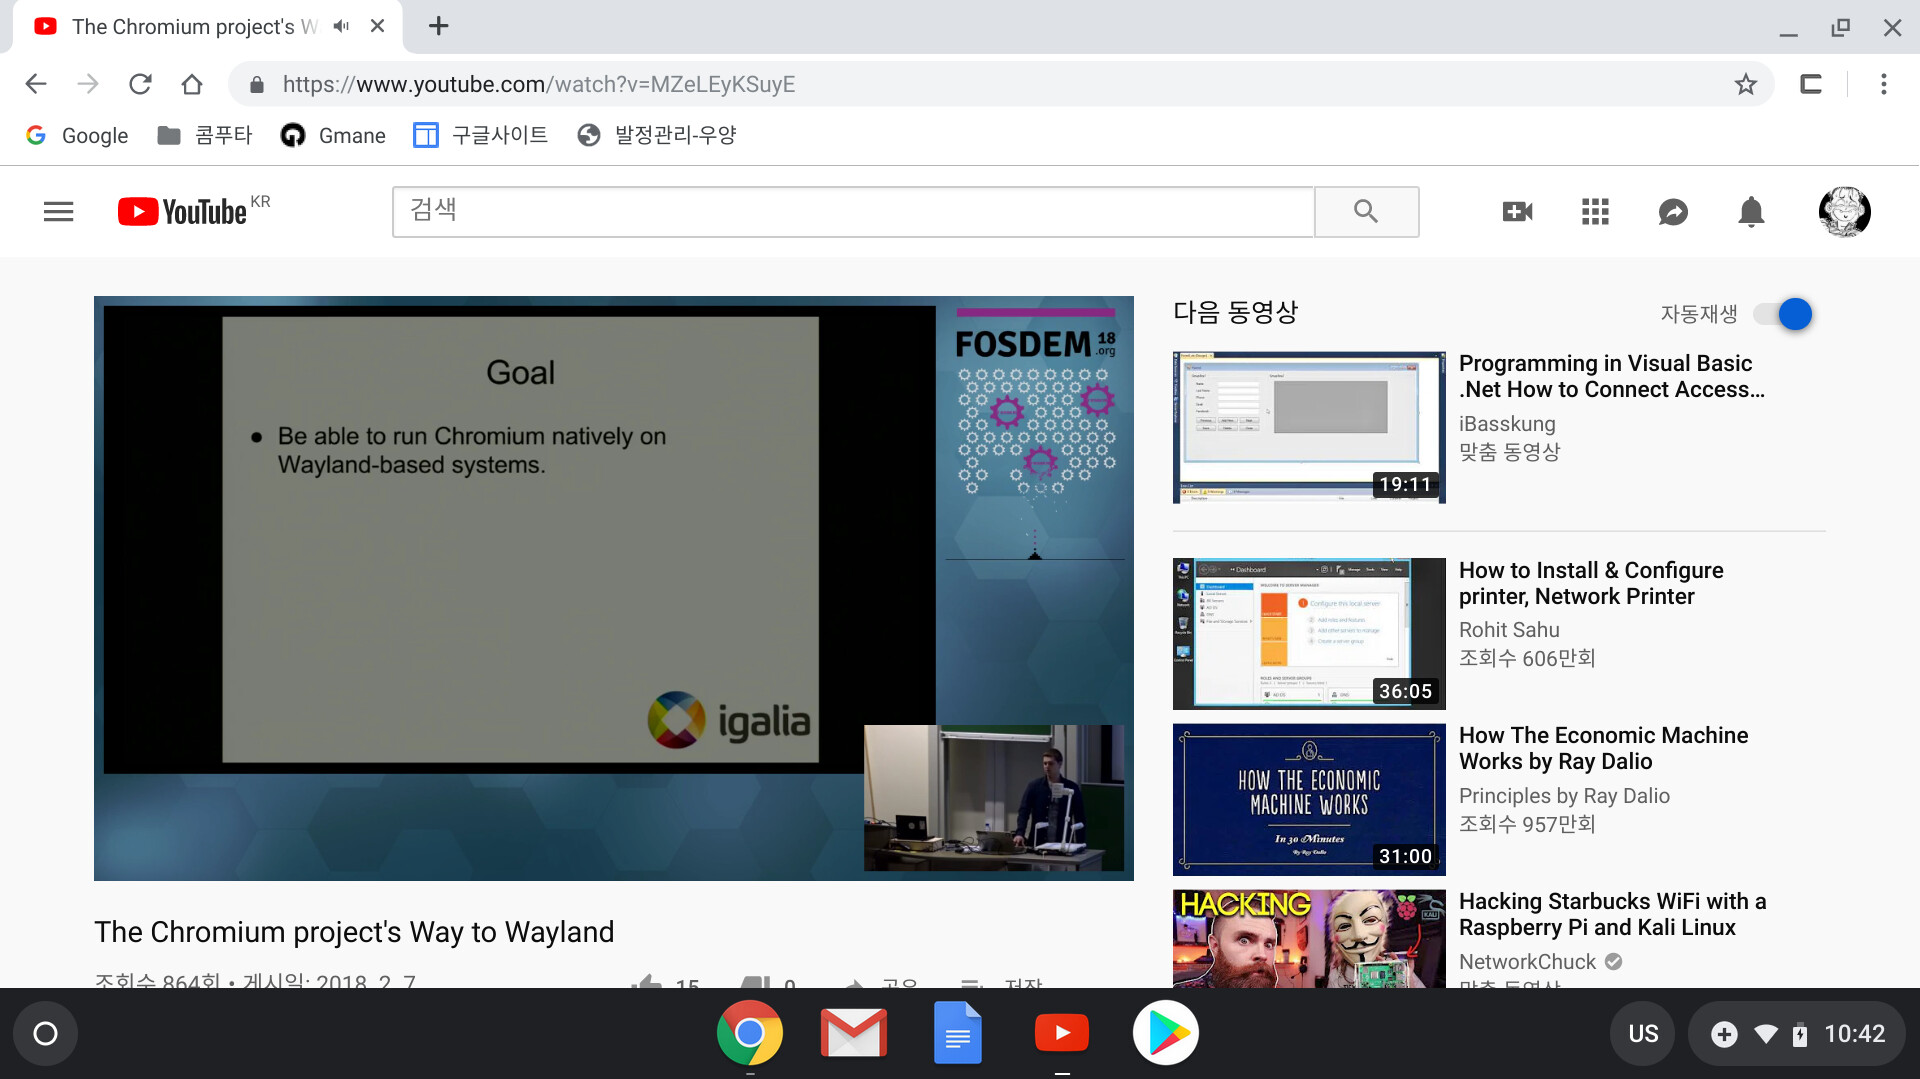Open system status tray with clock
Viewport: 1920px width, 1079px height.
(1796, 1033)
